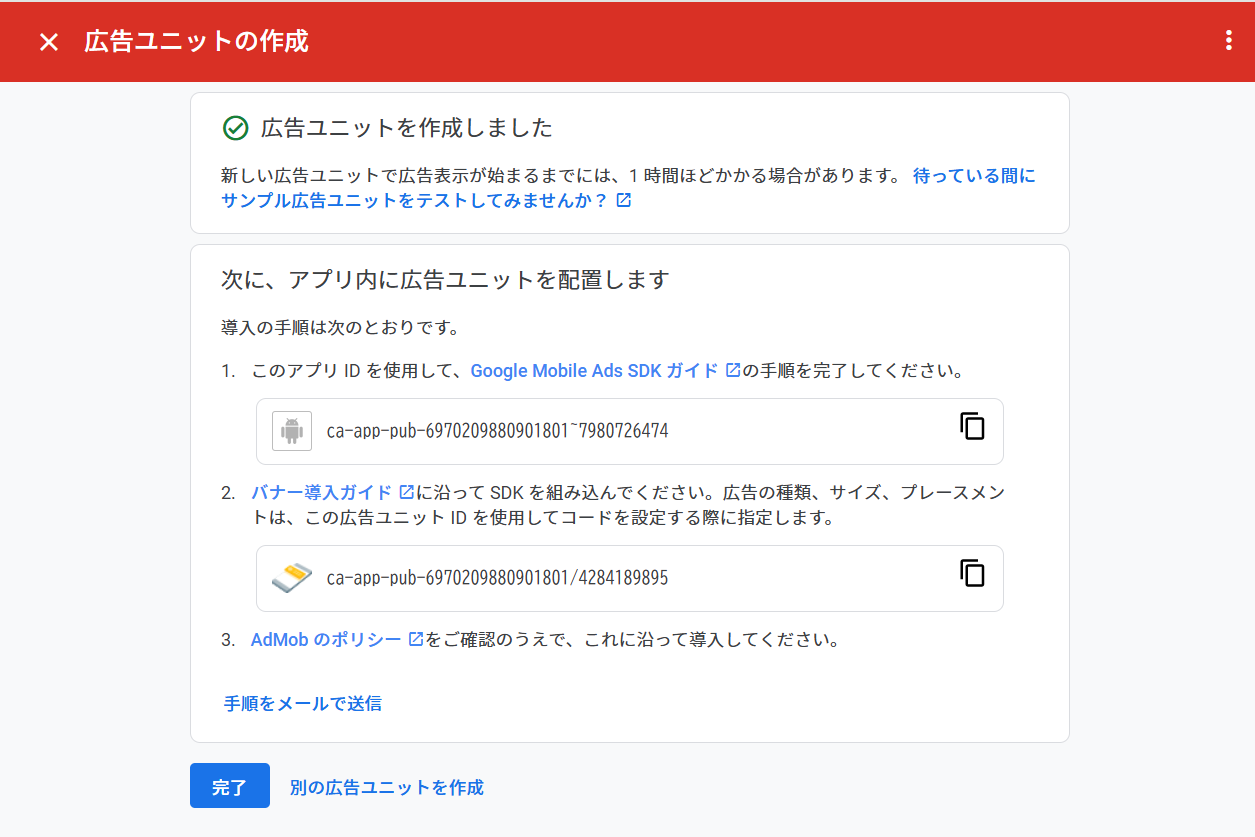Copy the ad unit ID to clipboard
Image resolution: width=1255 pixels, height=837 pixels.
[972, 573]
